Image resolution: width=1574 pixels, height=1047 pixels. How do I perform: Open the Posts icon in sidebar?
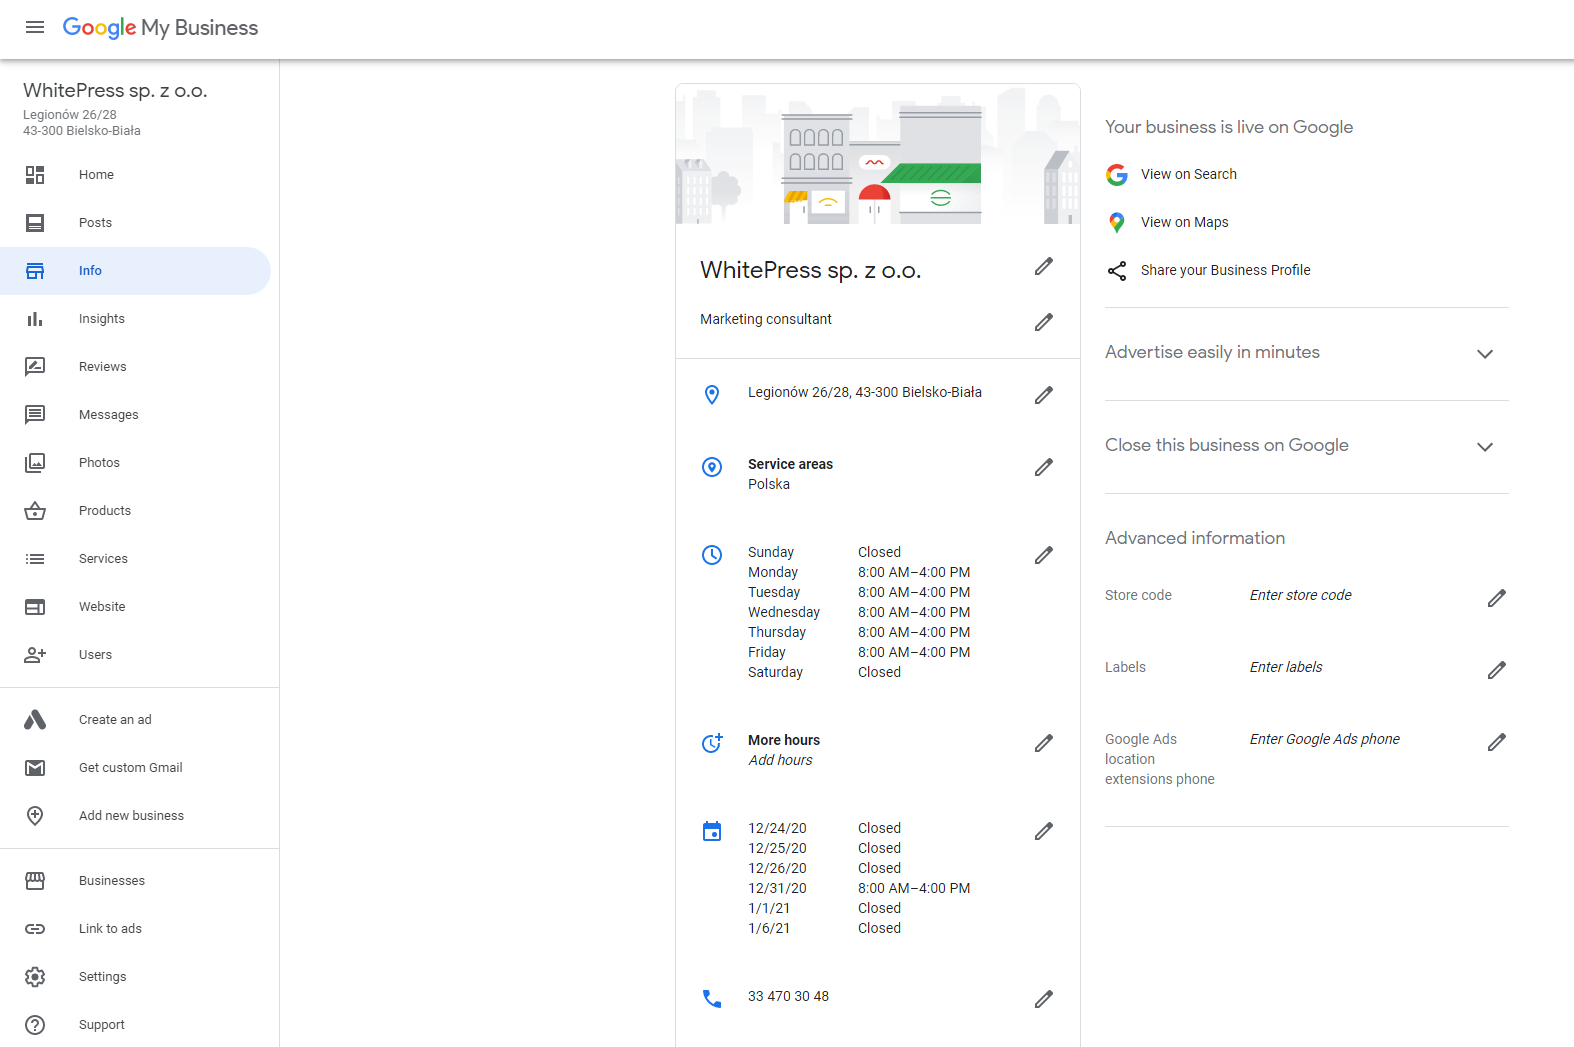(35, 223)
